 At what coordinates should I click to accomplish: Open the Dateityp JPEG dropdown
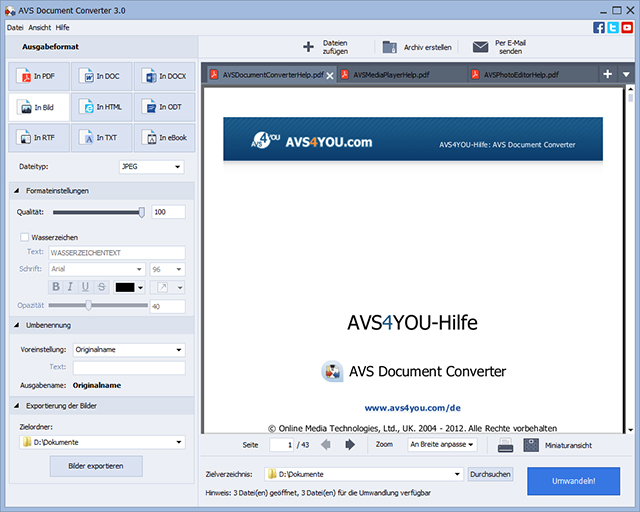click(x=151, y=167)
